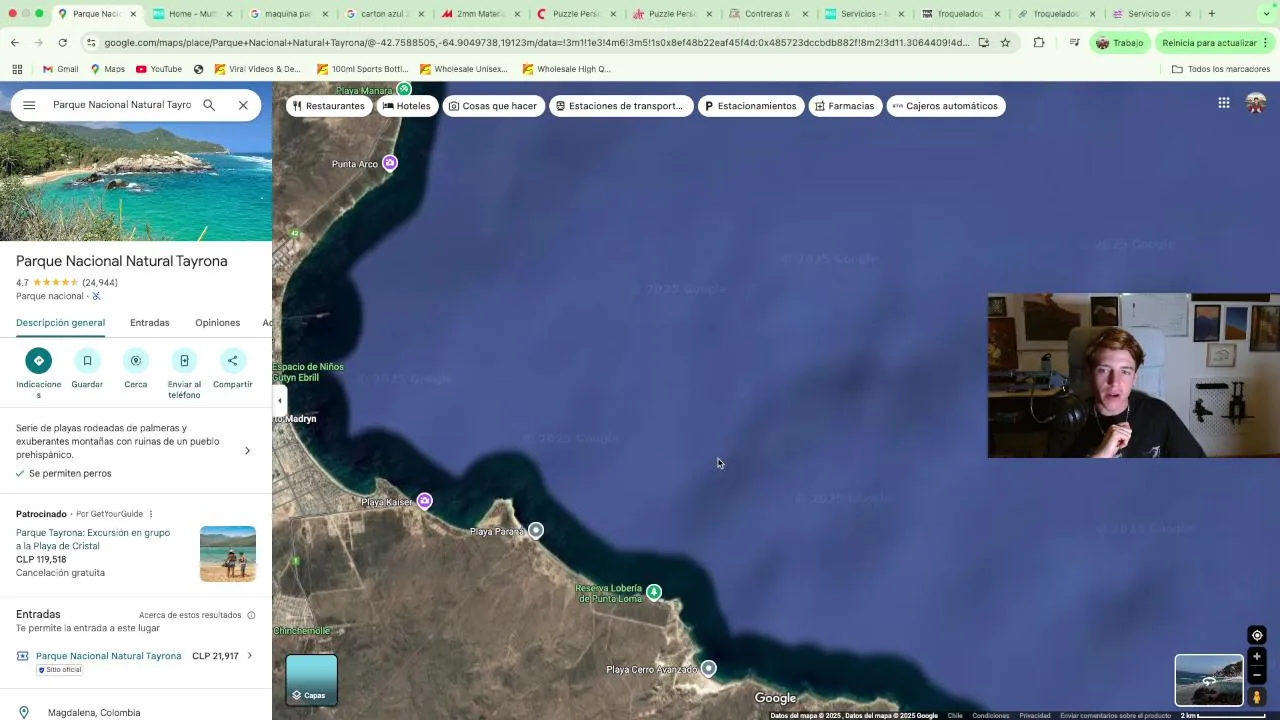Filter map by Estaciones de transporte

click(621, 106)
